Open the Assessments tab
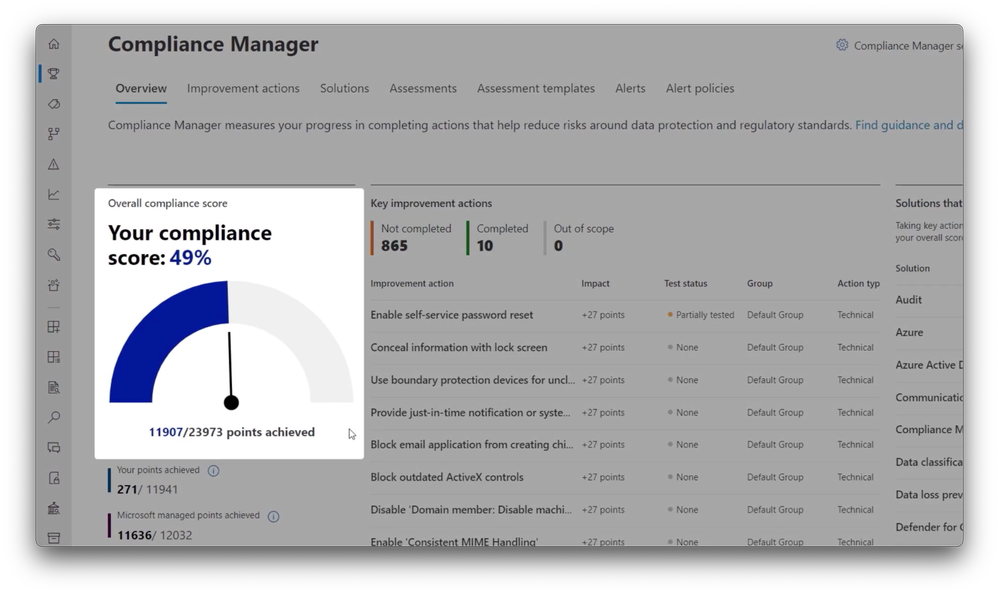 click(x=423, y=89)
